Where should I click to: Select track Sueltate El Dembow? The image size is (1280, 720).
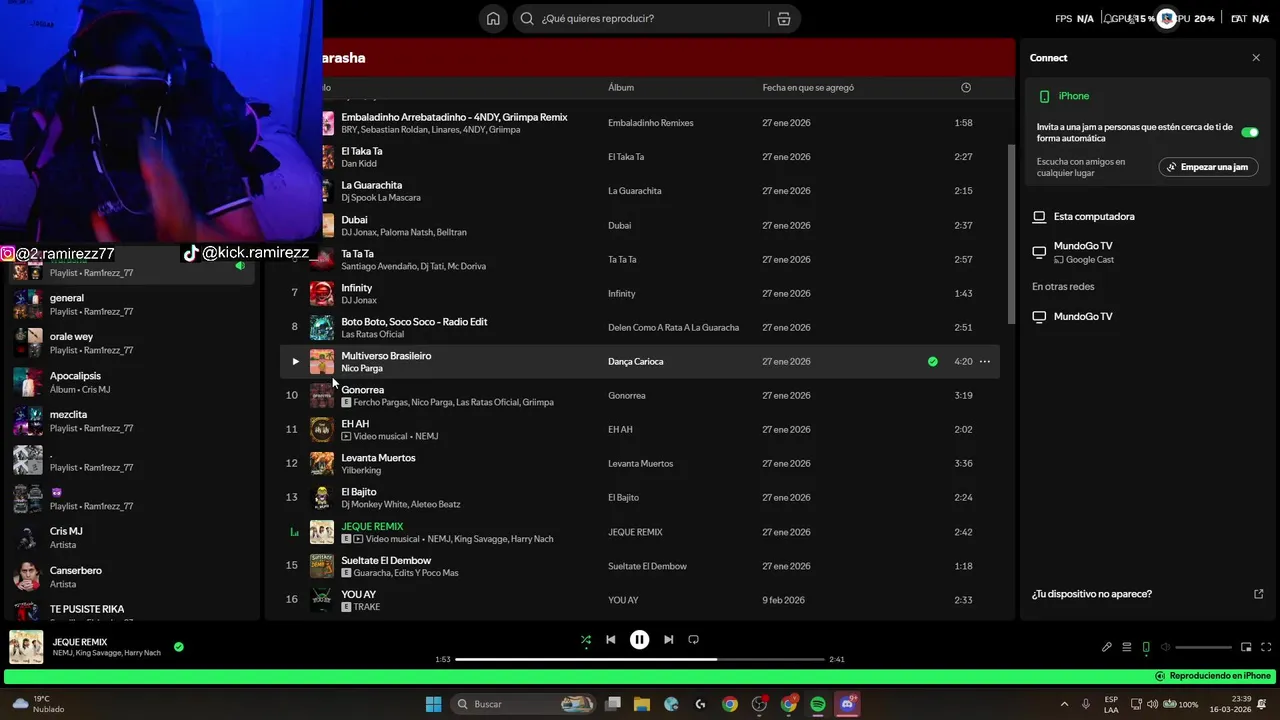click(640, 566)
